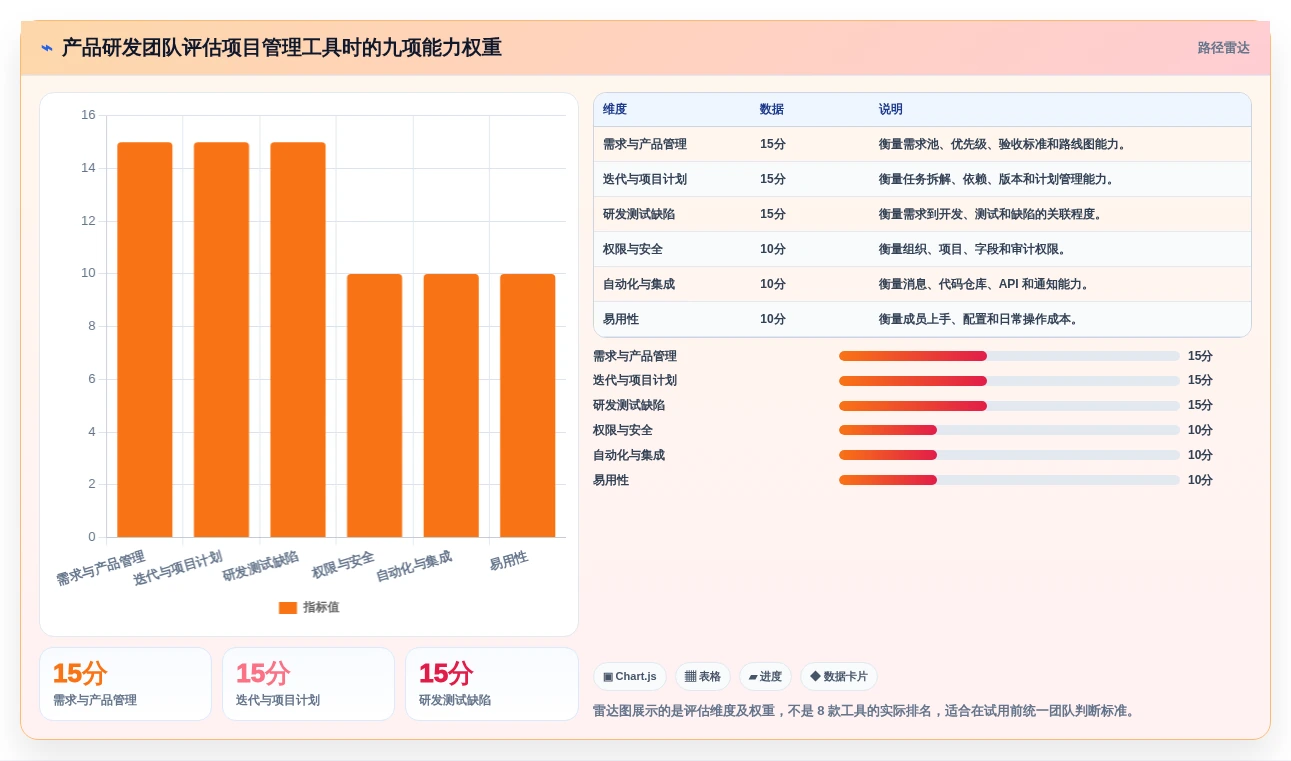Click the lightning icon beside the title
The width and height of the screenshot is (1291, 761).
(46, 48)
